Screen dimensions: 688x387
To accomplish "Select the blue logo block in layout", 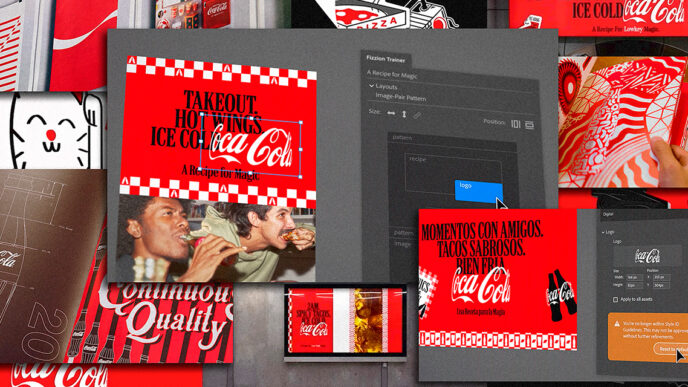I will tap(479, 191).
